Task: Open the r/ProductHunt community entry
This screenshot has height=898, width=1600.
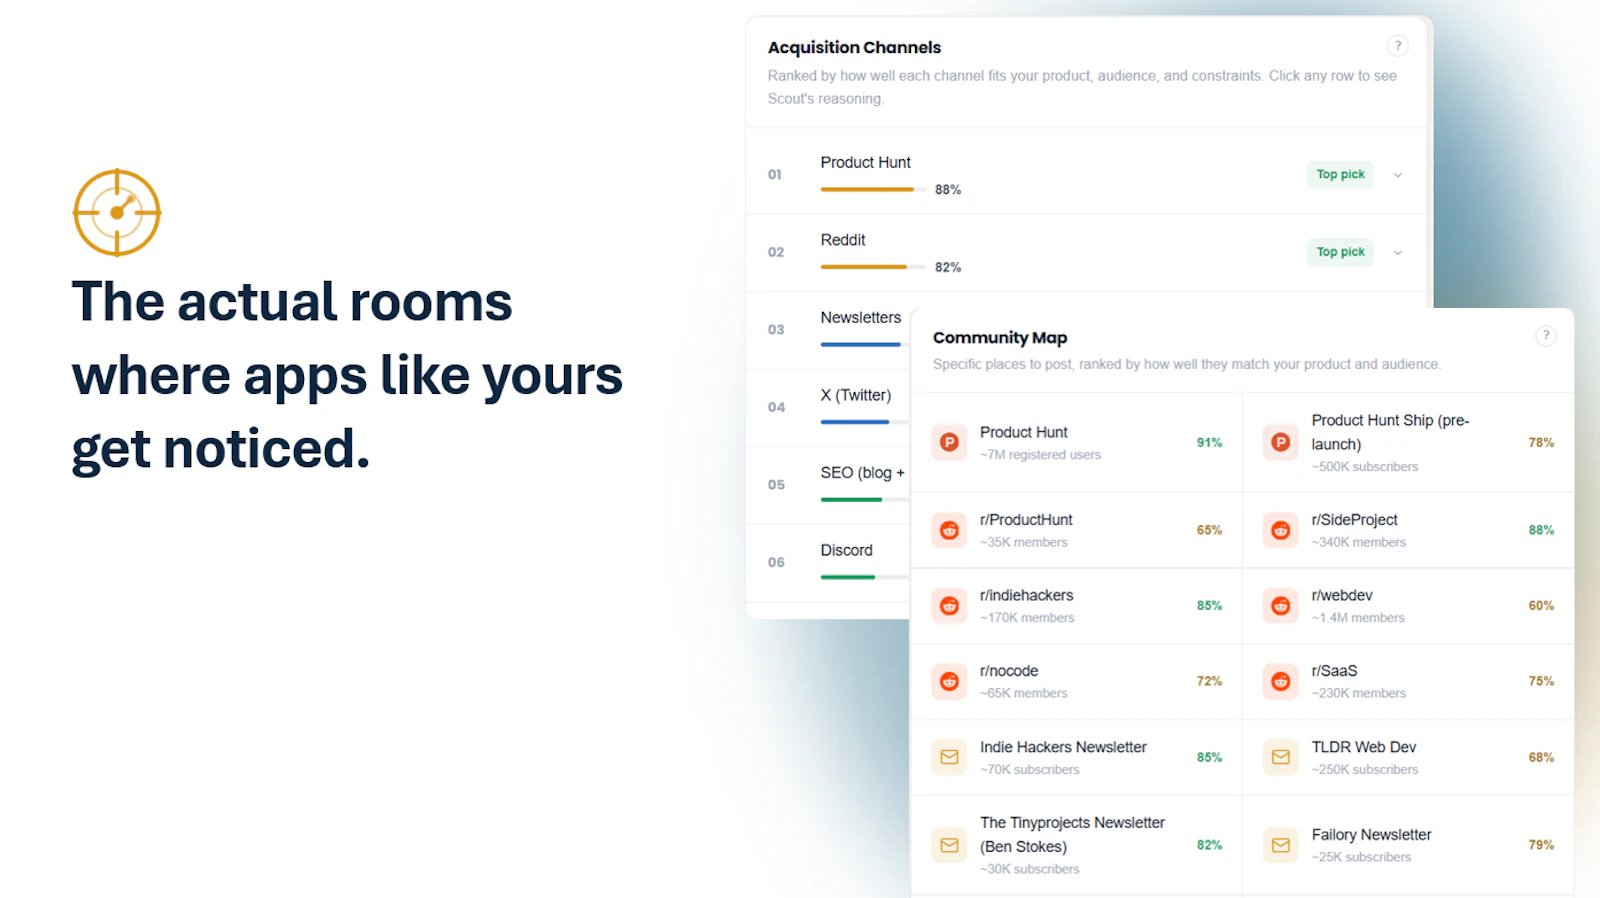Action: click(1077, 530)
